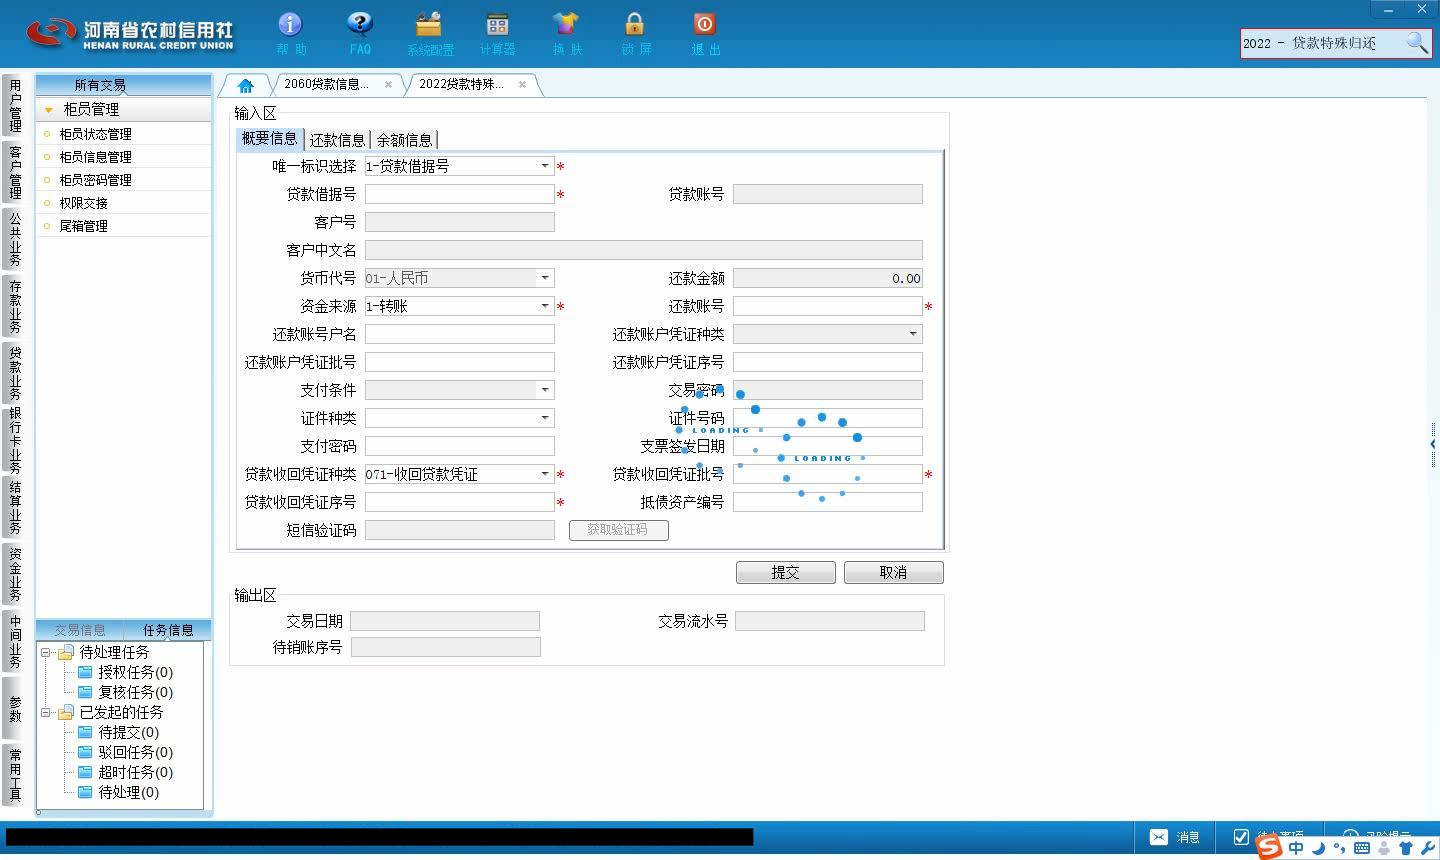1440x860 pixels.
Task: Click Sogou input method S logo
Action: tap(1269, 847)
